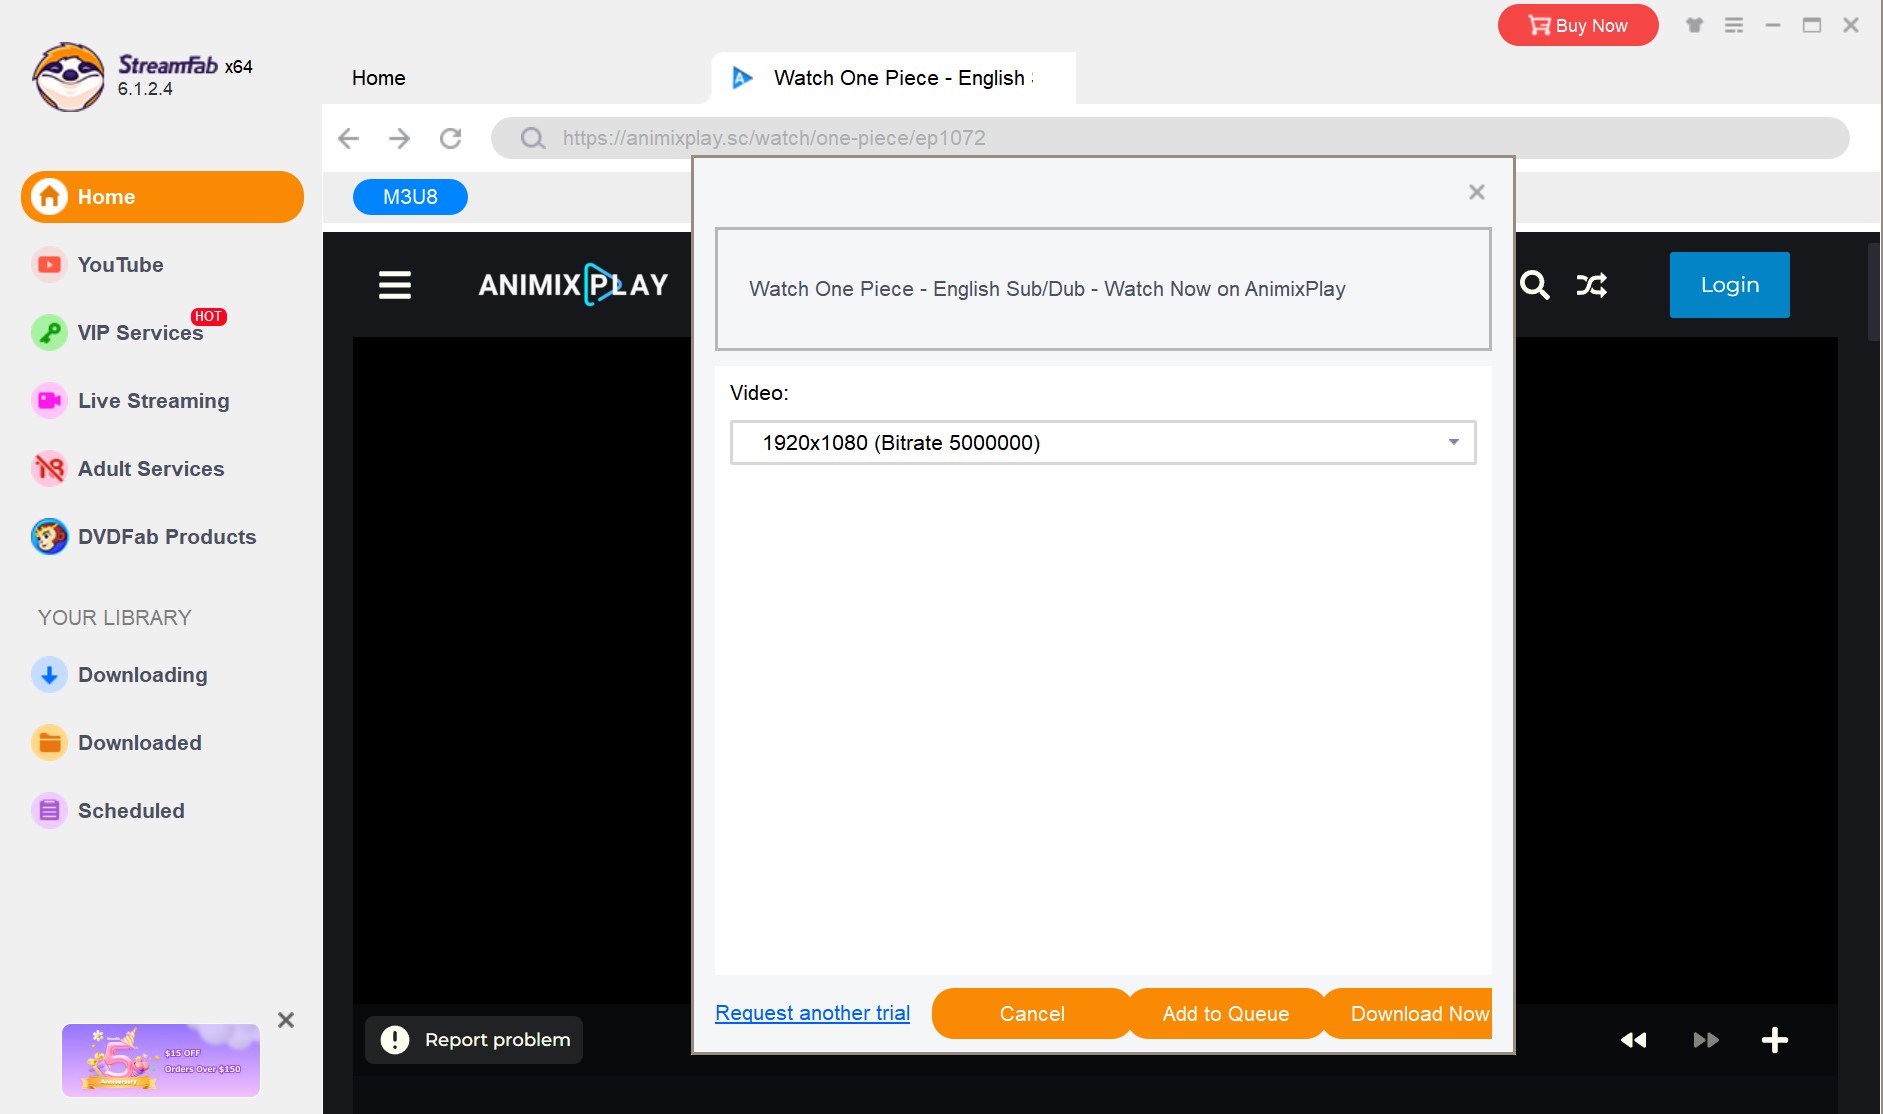Click the Adult Services 18 icon

[49, 469]
